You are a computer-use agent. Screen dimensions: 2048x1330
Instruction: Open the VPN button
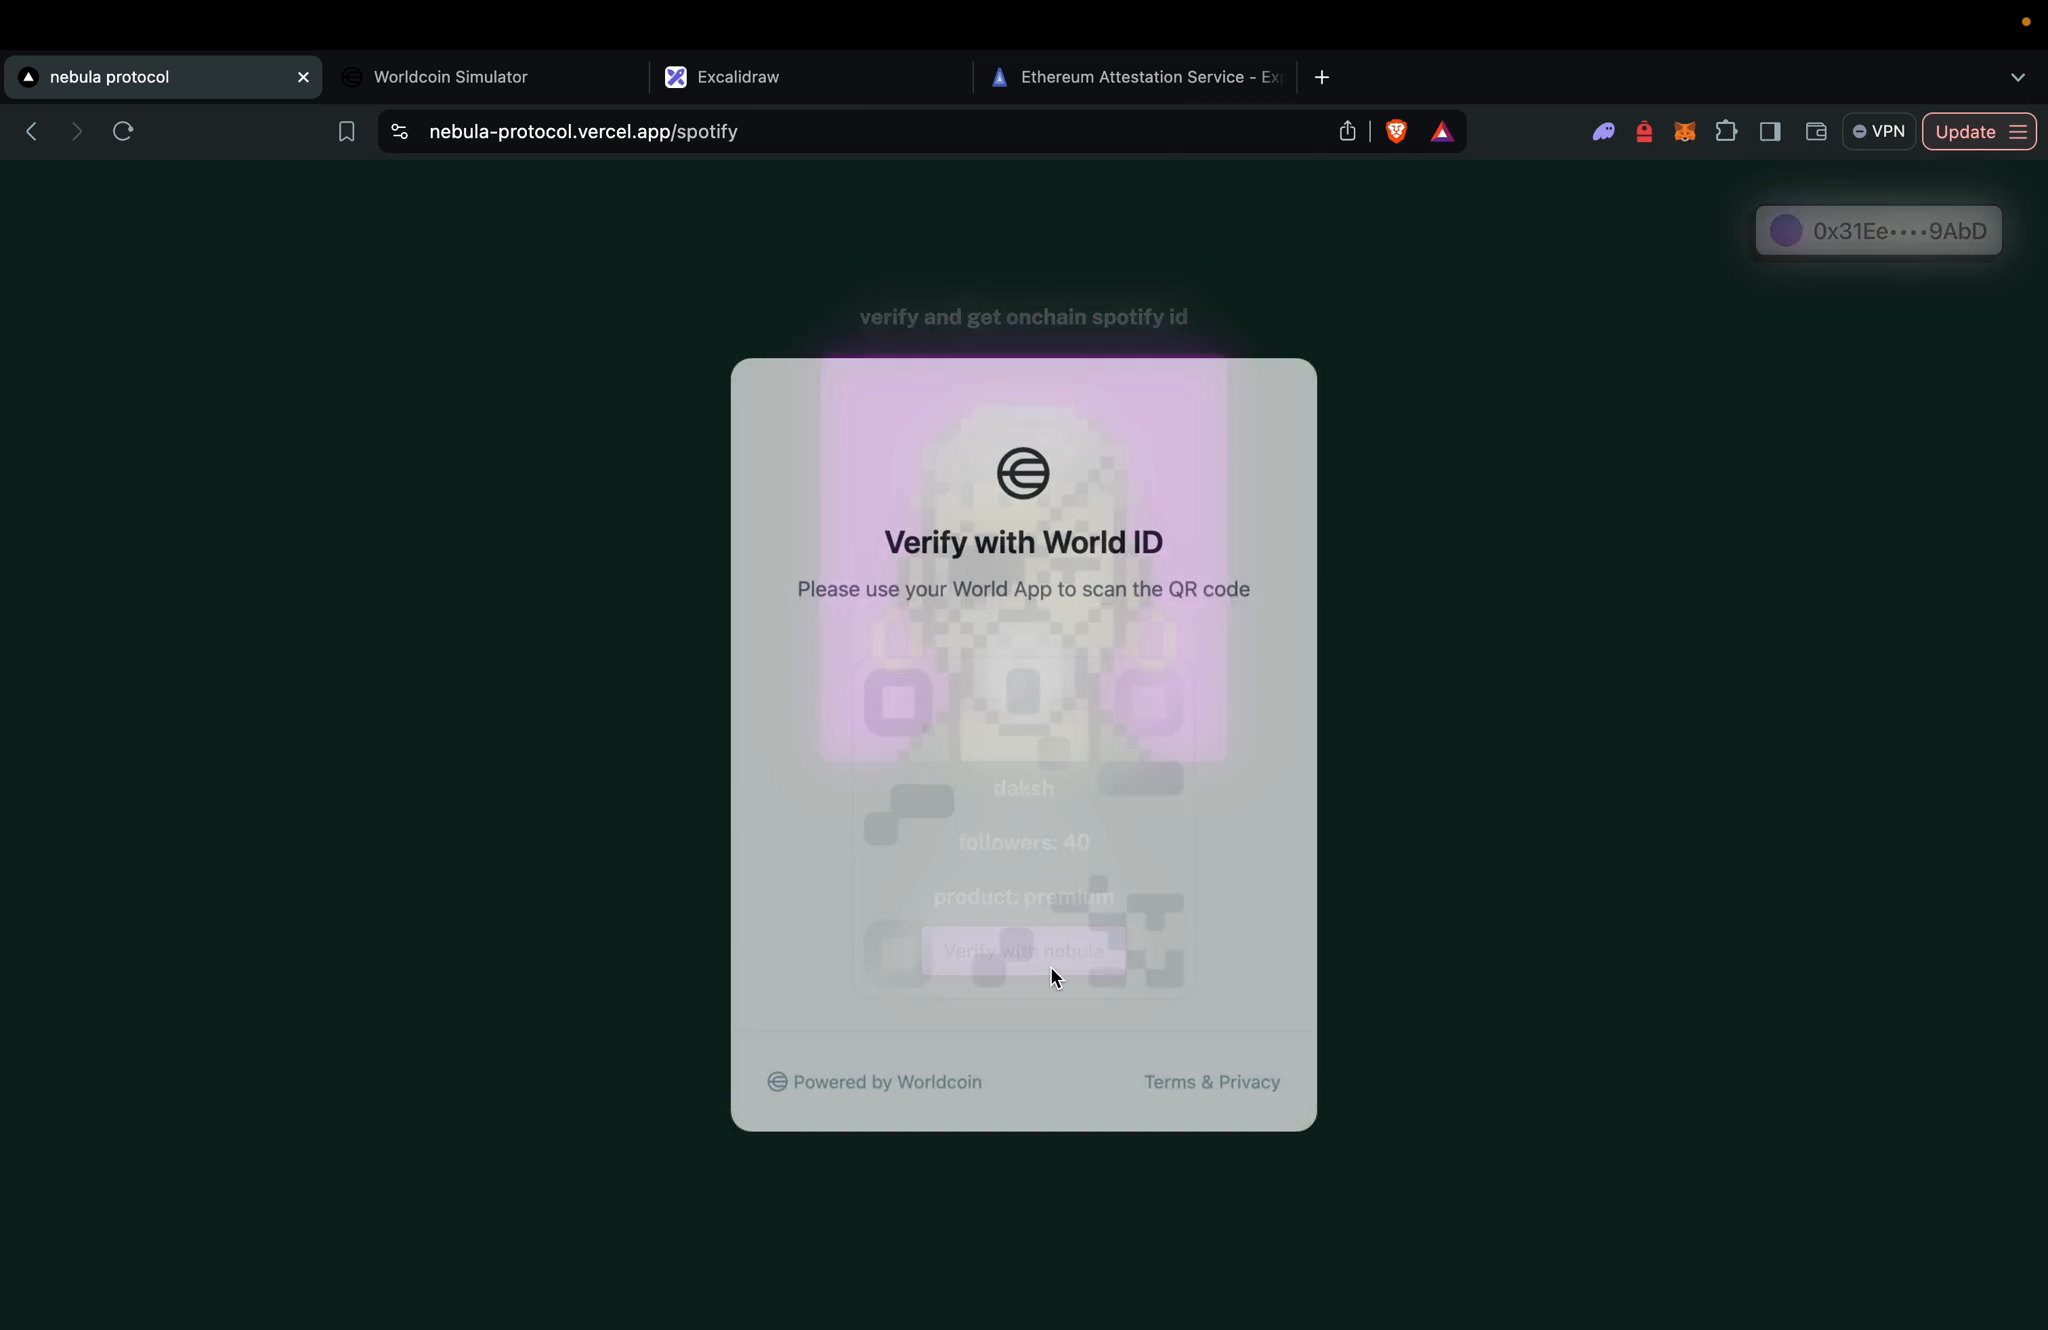[x=1879, y=132]
